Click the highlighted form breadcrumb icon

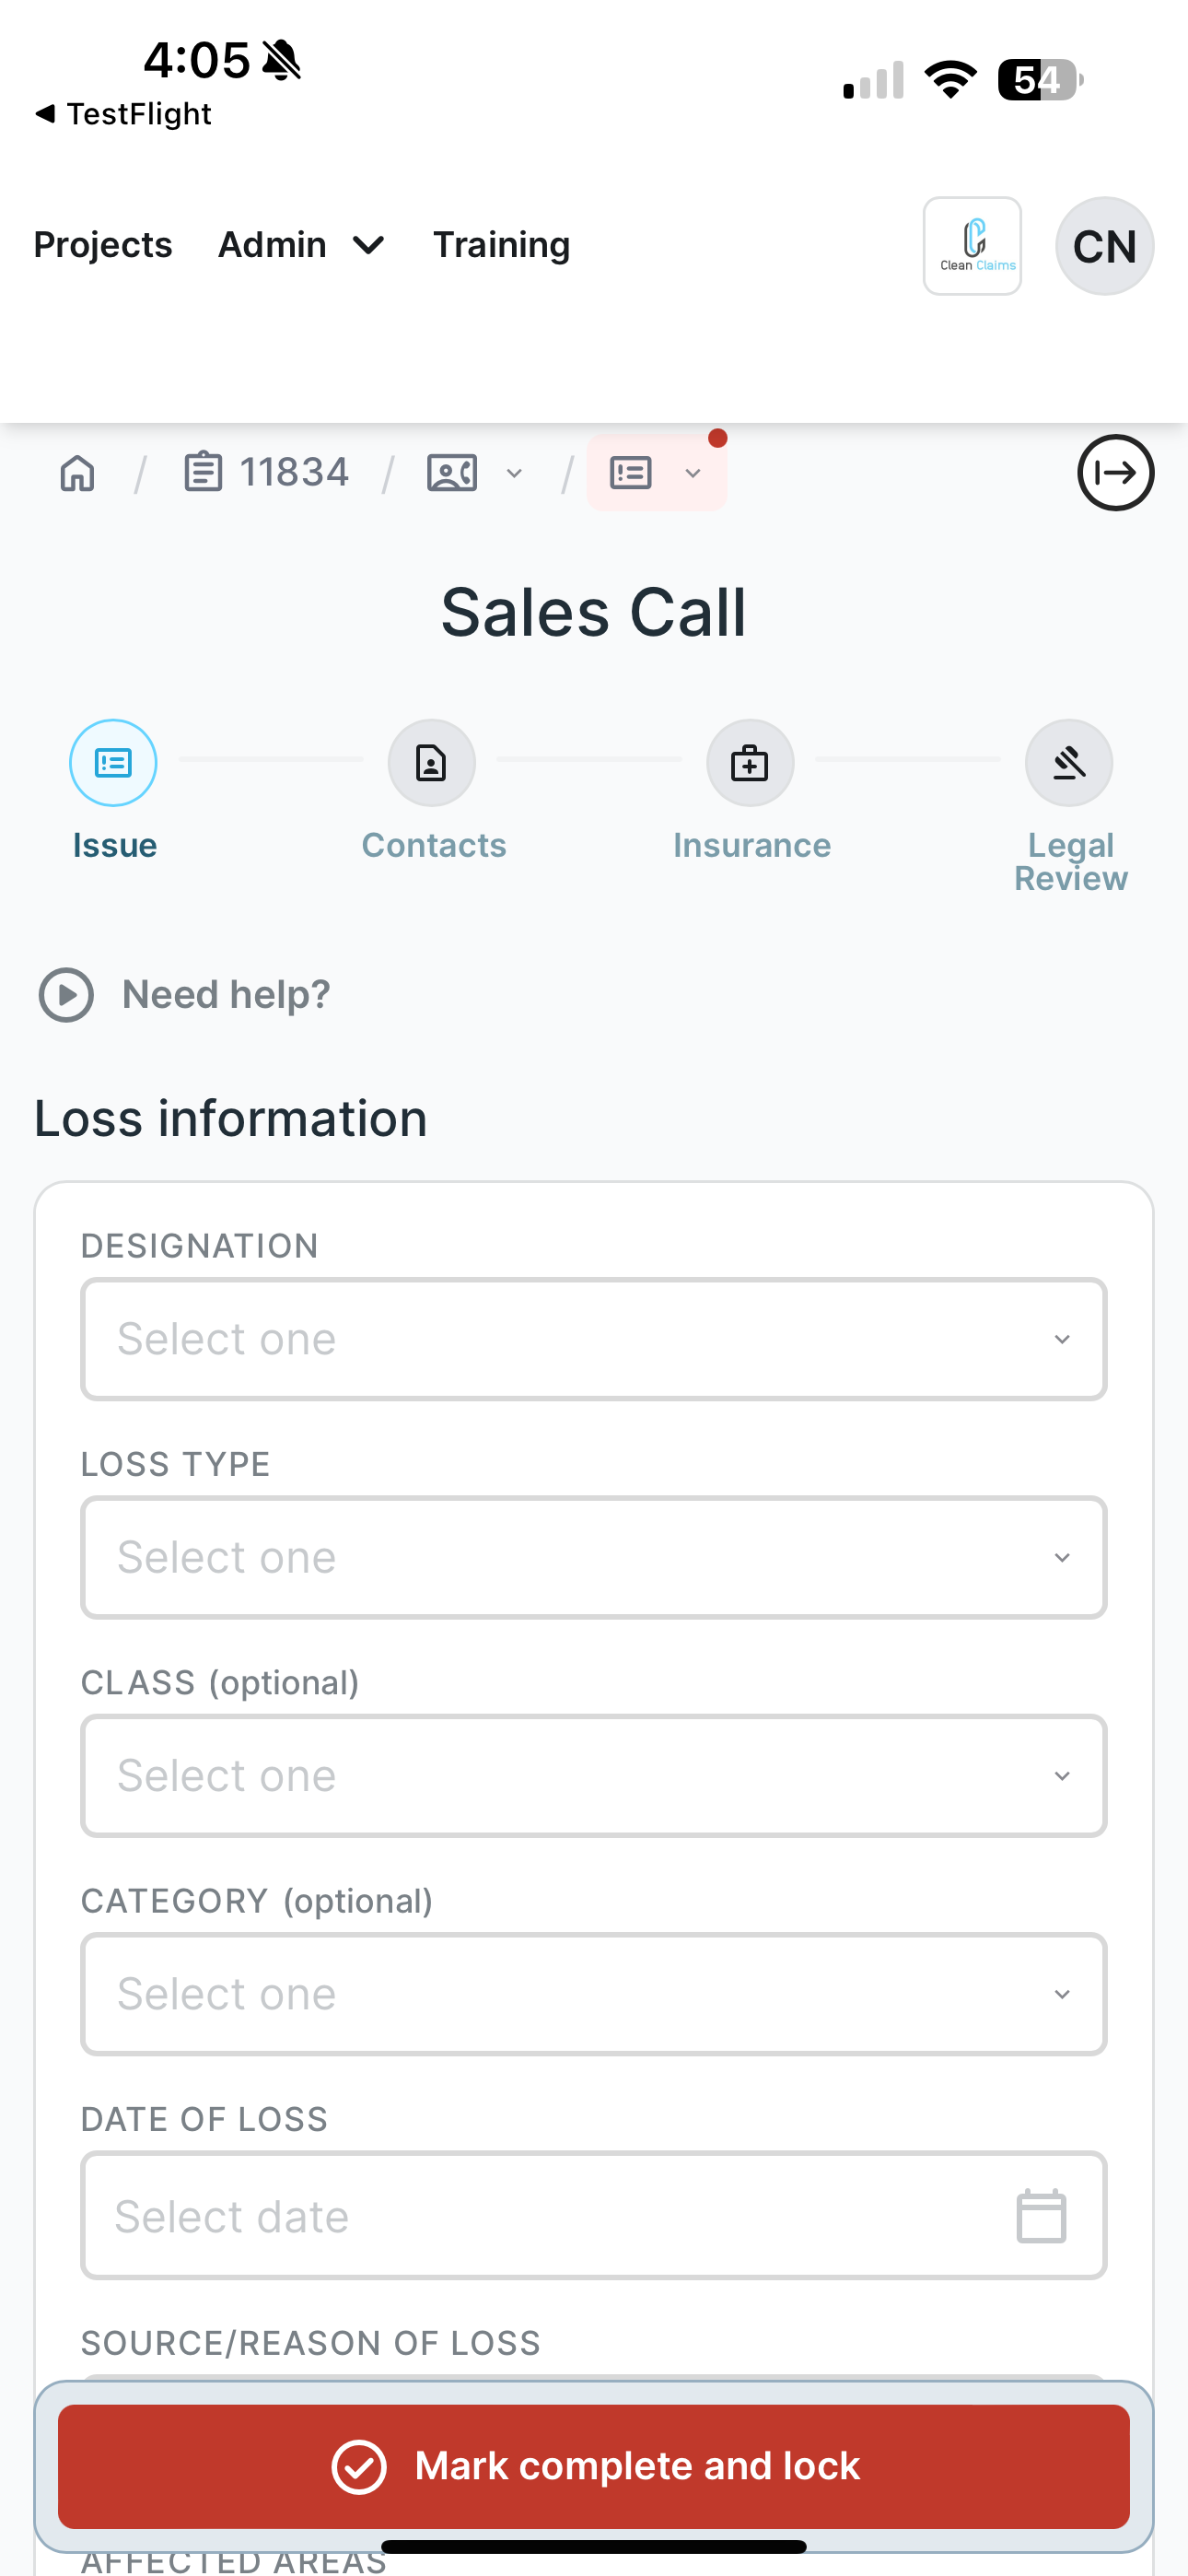click(631, 473)
